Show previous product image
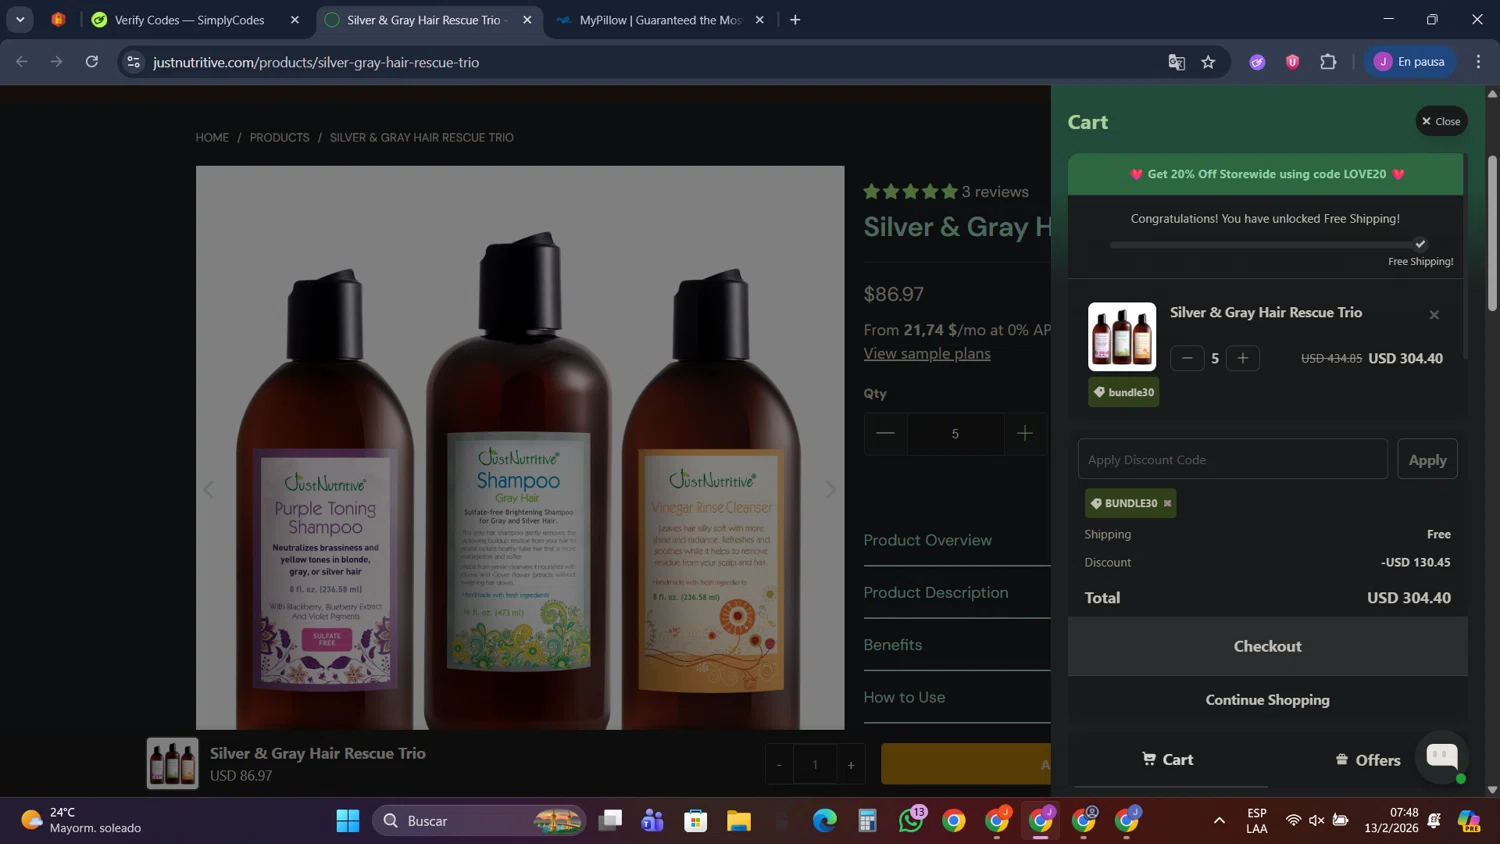The height and width of the screenshot is (844, 1500). [209, 489]
